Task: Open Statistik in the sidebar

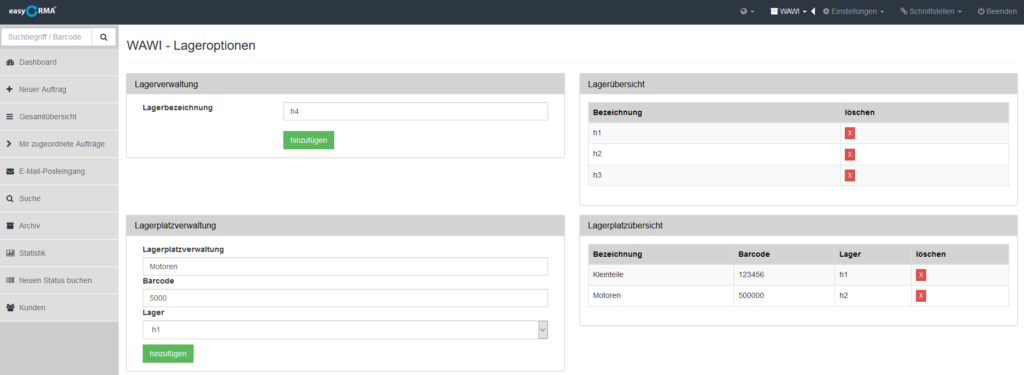Action: click(x=59, y=253)
